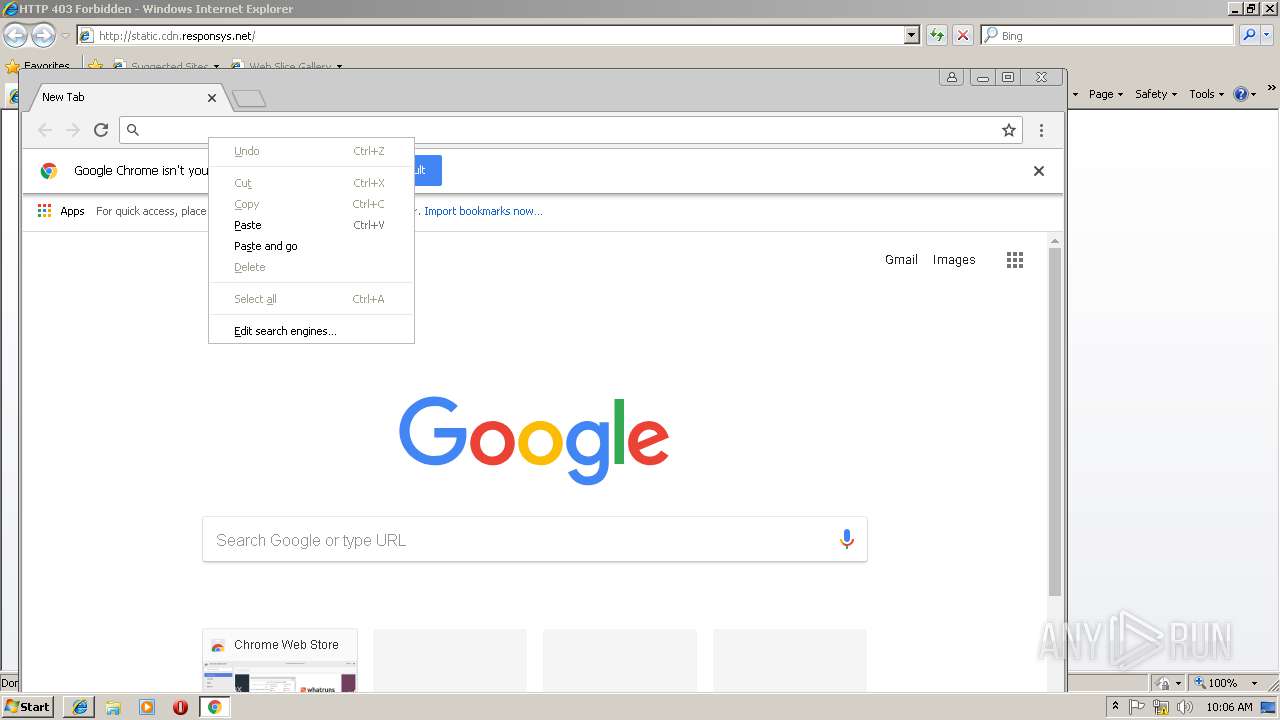Open Chrome's three-dot customize menu
The width and height of the screenshot is (1280, 720).
click(x=1041, y=130)
